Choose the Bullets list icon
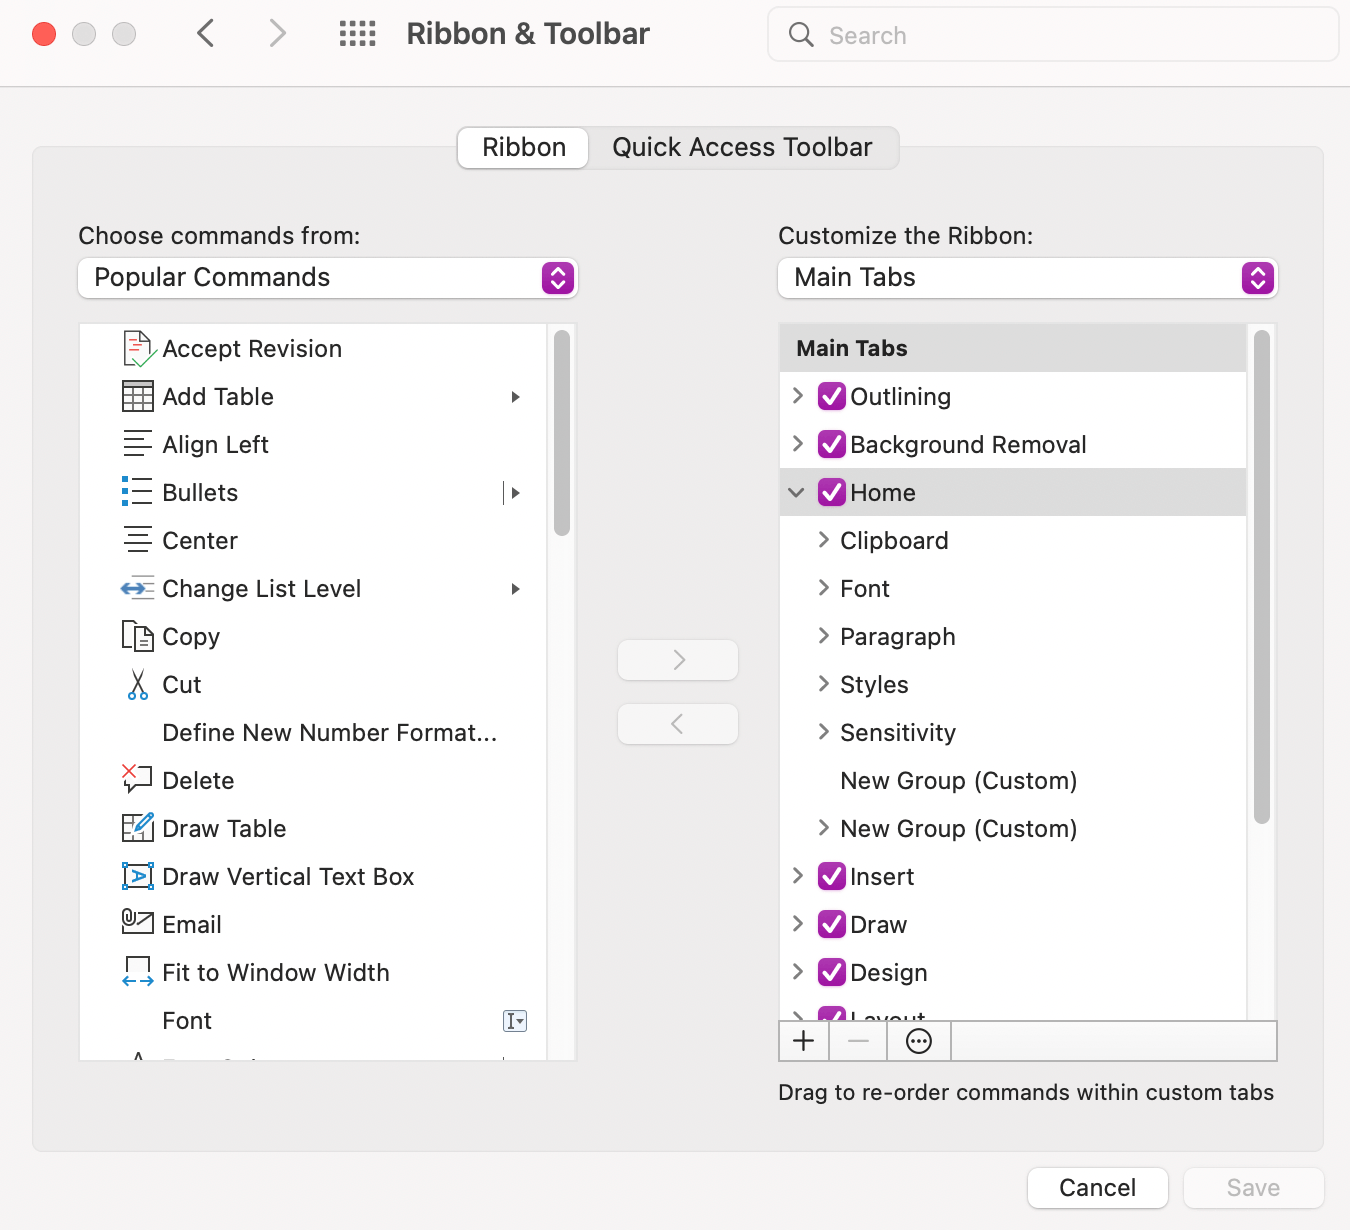Screen dimensions: 1350x1230 click(x=138, y=492)
